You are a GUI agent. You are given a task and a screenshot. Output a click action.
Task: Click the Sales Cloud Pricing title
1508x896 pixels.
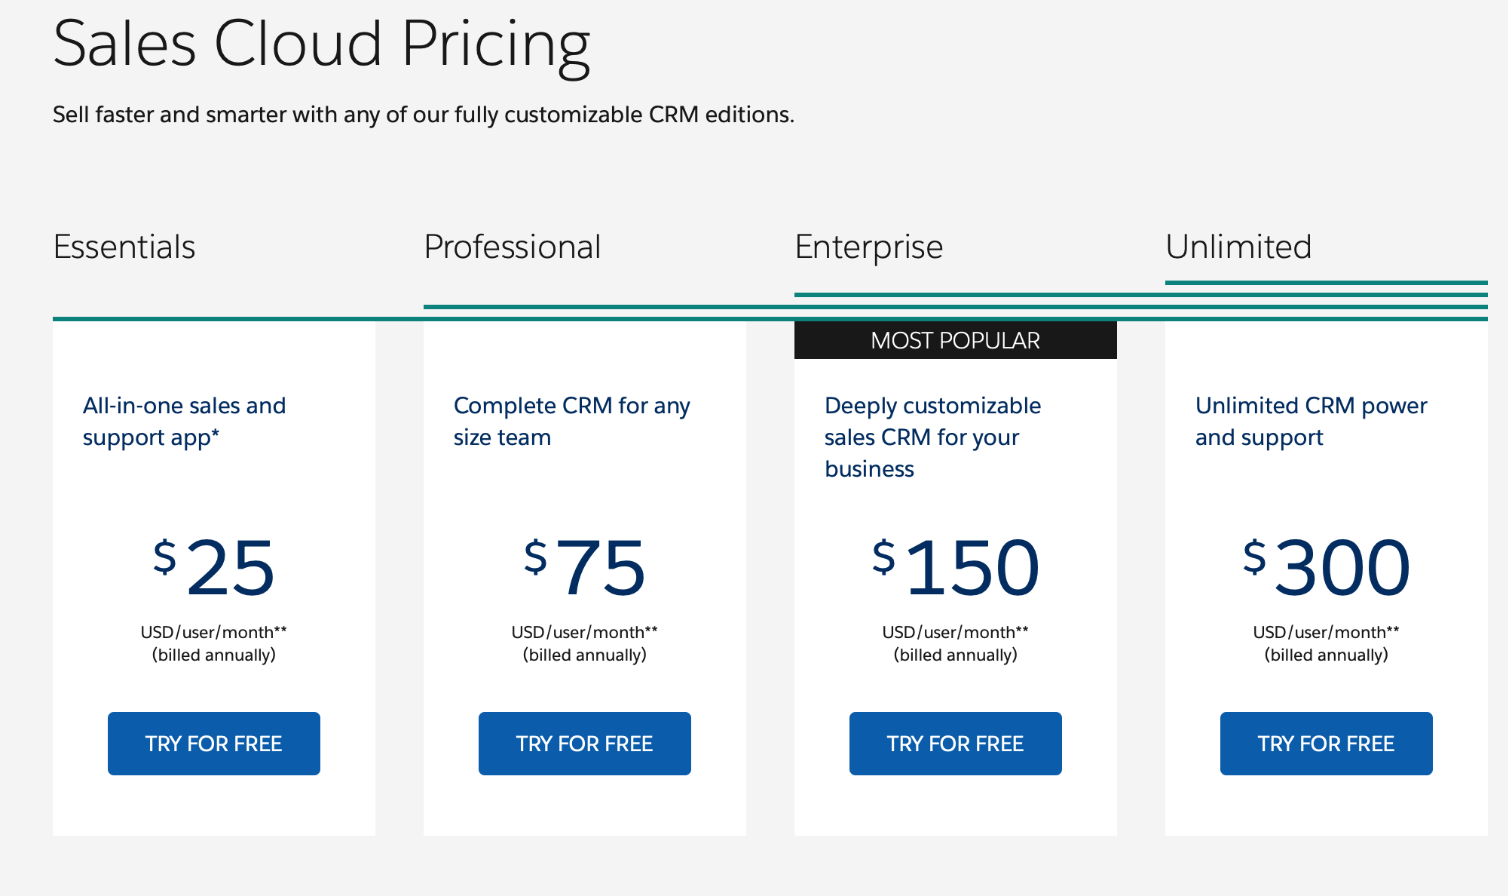click(x=321, y=45)
